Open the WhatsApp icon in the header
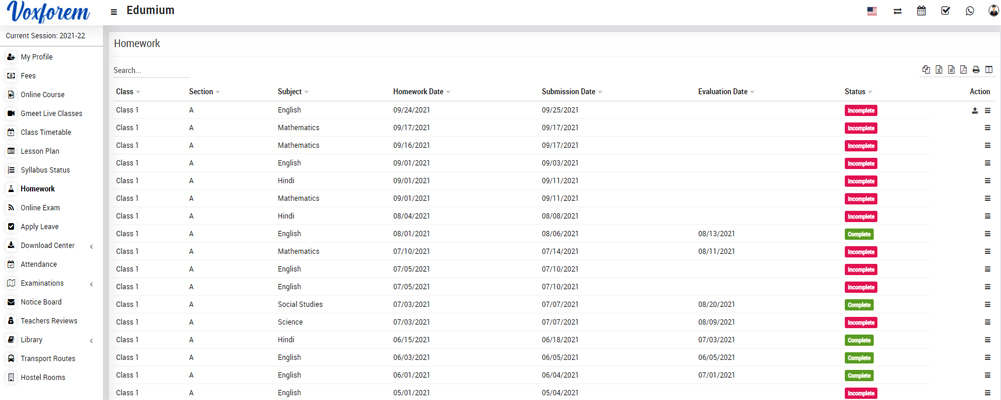This screenshot has width=1001, height=400. tap(969, 11)
